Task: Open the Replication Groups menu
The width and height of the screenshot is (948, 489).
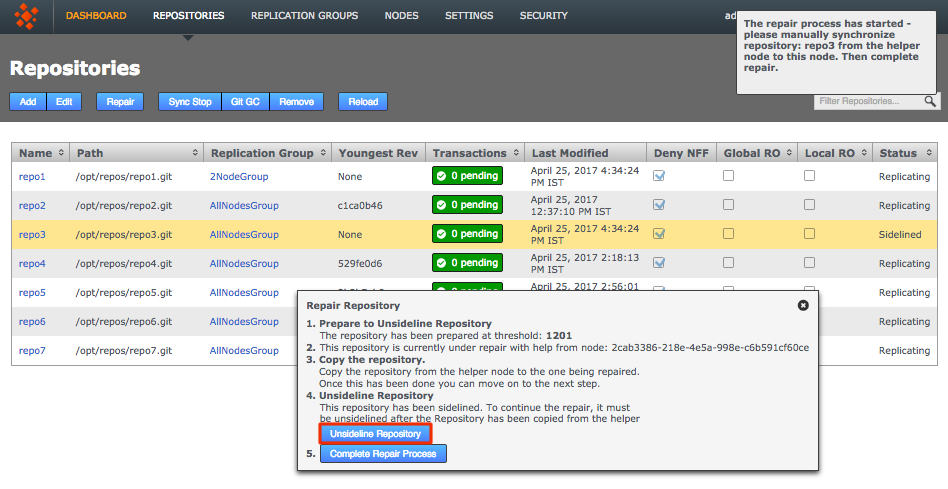Action: click(x=304, y=16)
